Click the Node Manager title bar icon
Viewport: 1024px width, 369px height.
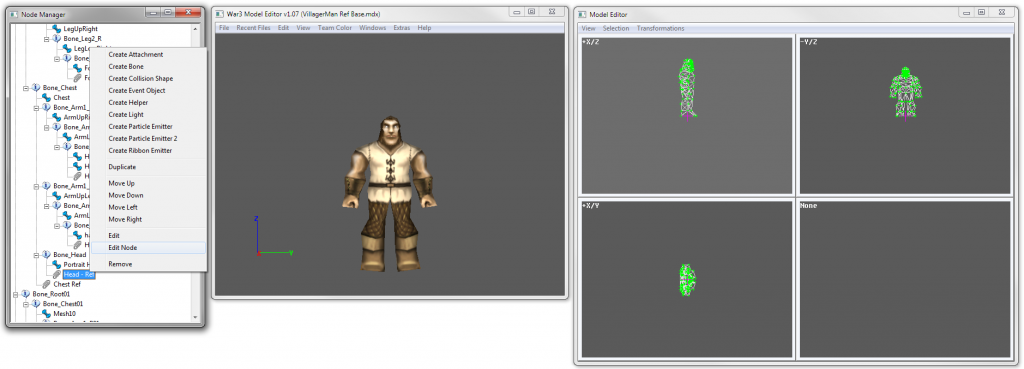pyautogui.click(x=14, y=13)
